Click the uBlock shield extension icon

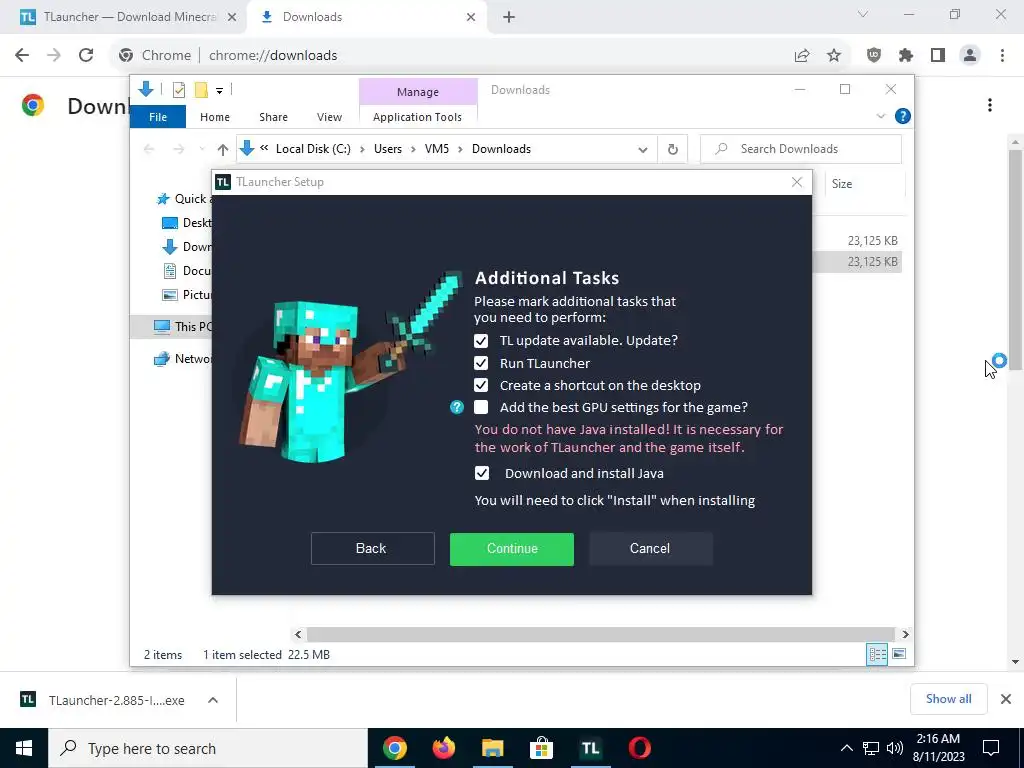pos(874,56)
